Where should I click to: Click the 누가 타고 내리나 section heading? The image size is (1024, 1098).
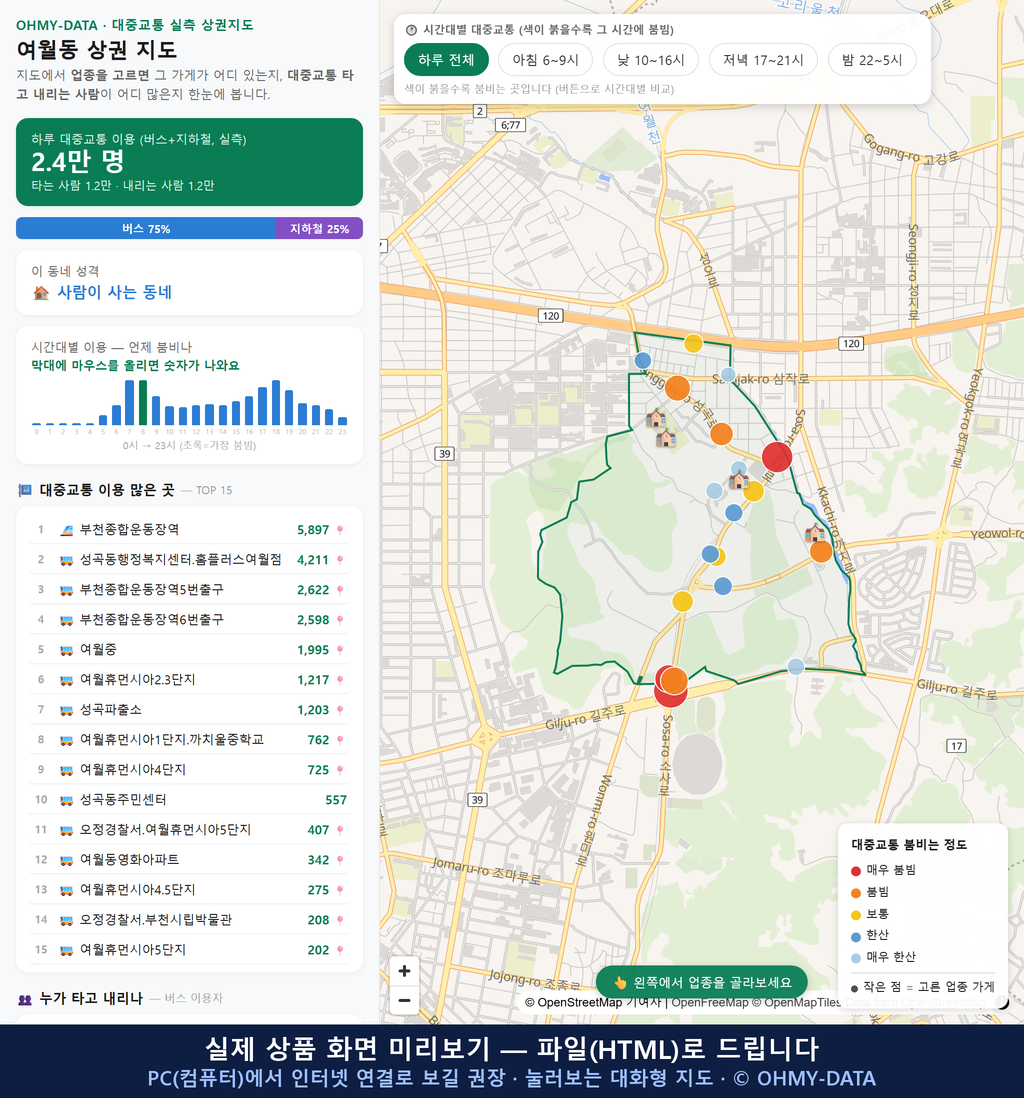91,999
